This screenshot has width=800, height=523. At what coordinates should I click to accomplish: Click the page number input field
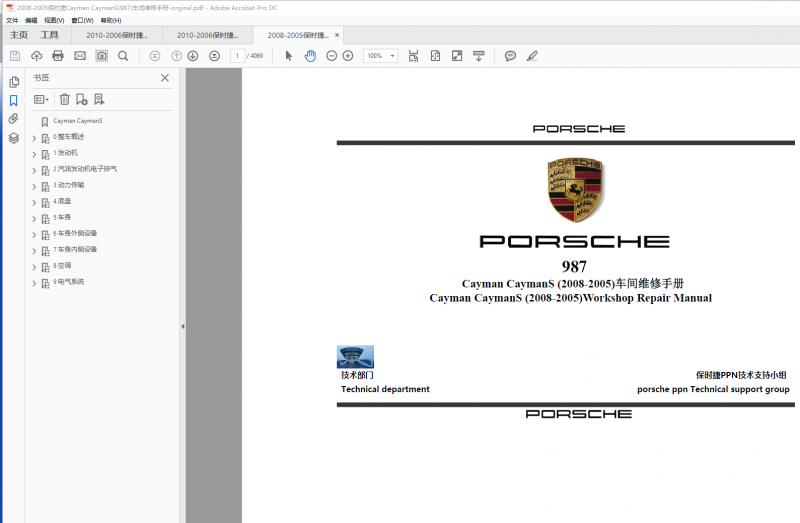click(x=237, y=56)
